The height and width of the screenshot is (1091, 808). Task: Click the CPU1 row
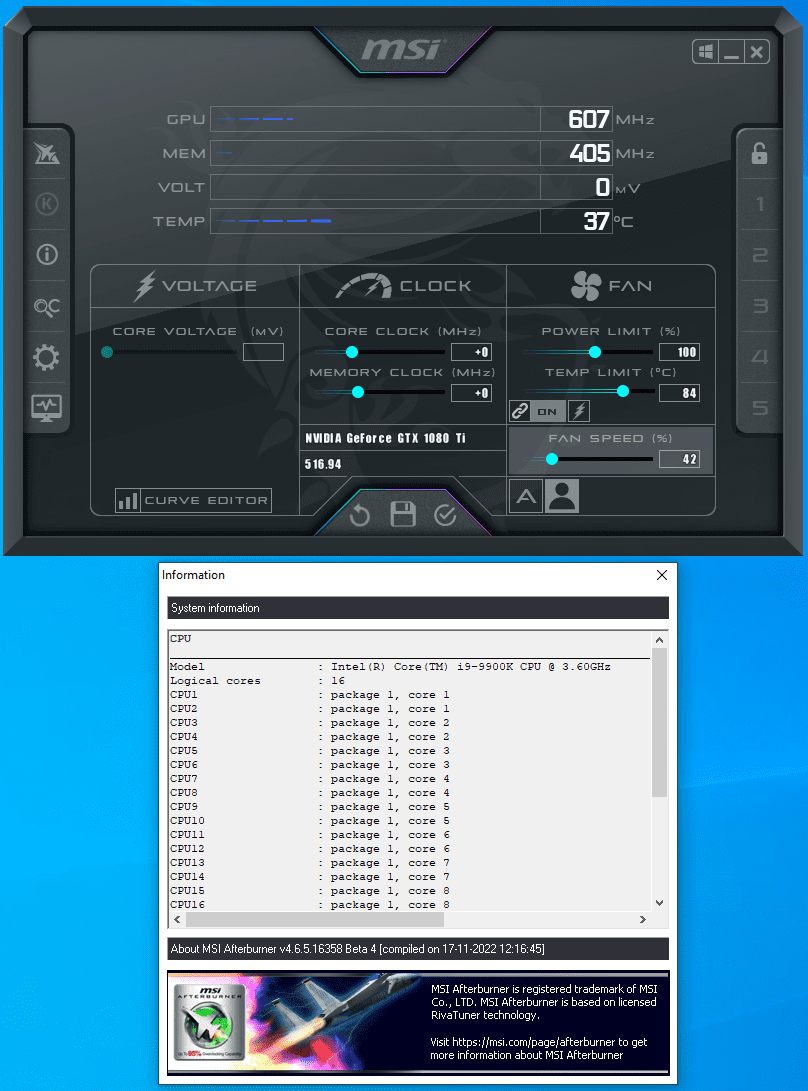coord(310,694)
